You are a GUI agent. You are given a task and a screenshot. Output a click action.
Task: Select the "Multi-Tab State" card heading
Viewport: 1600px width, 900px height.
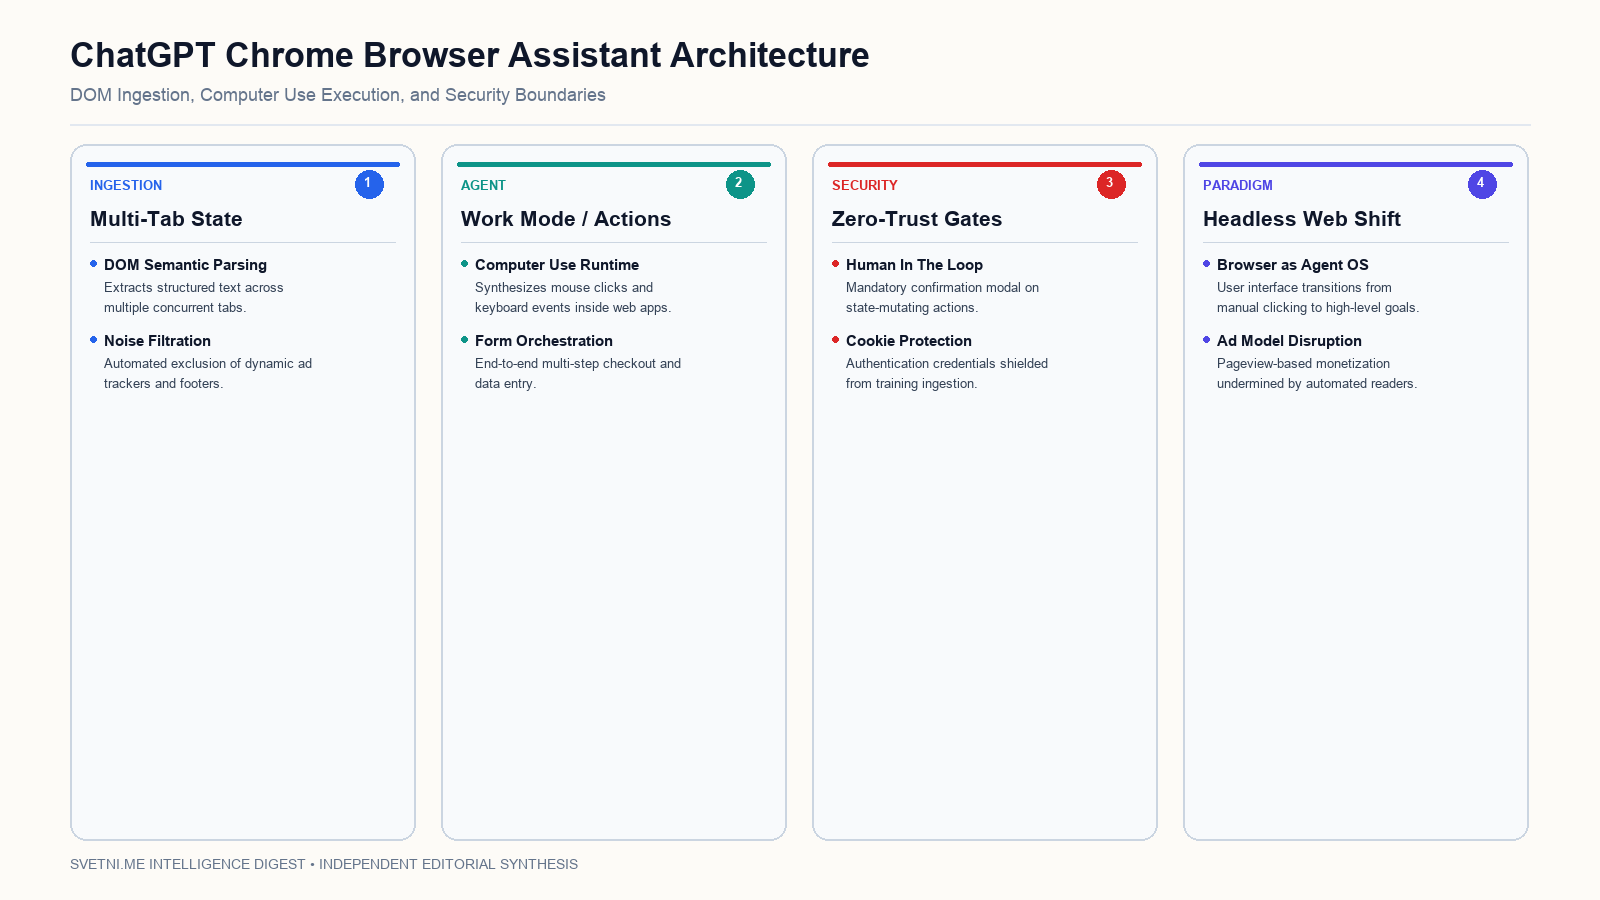click(166, 219)
